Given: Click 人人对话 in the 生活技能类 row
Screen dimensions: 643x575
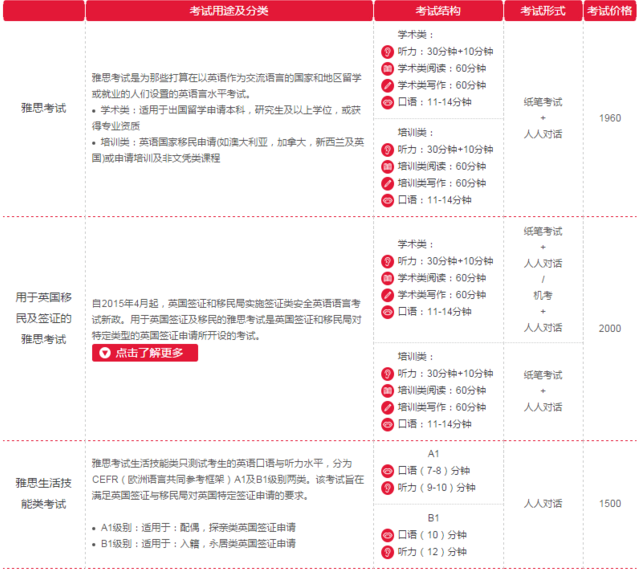Looking at the screenshot, I should pos(543,504).
